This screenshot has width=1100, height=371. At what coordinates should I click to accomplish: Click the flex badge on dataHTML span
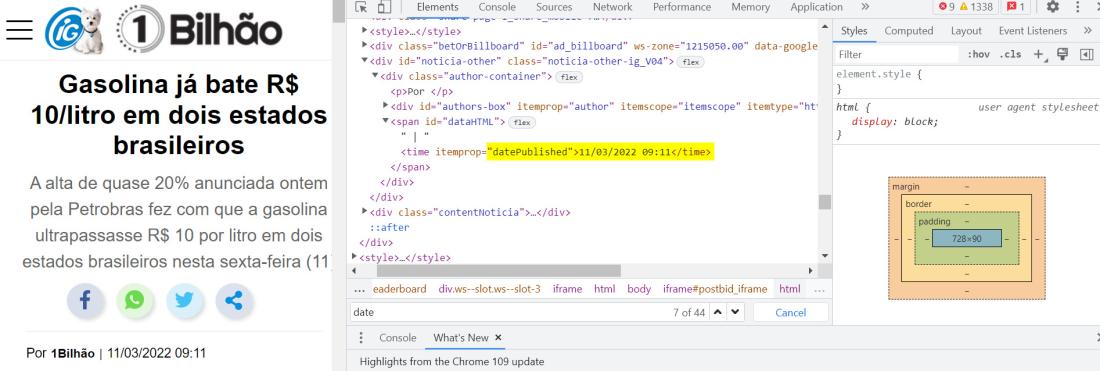click(521, 122)
